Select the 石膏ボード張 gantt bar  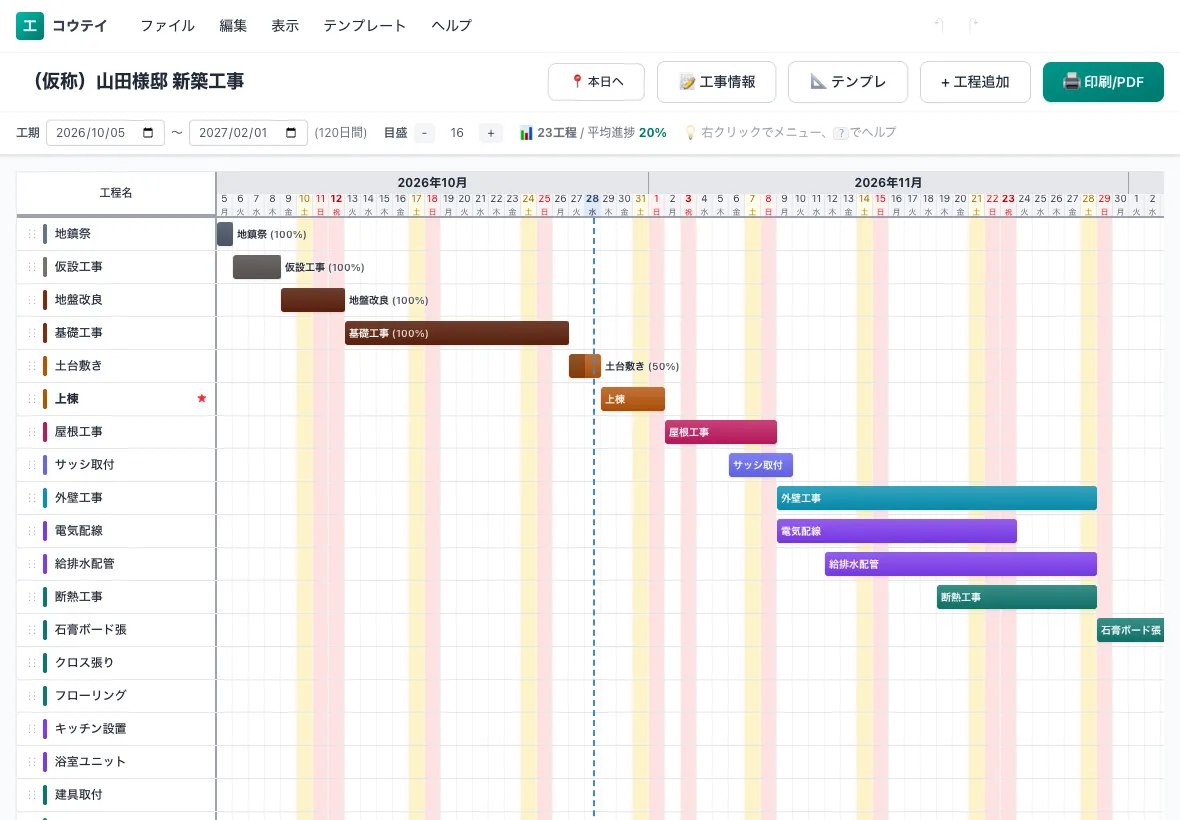[1130, 630]
